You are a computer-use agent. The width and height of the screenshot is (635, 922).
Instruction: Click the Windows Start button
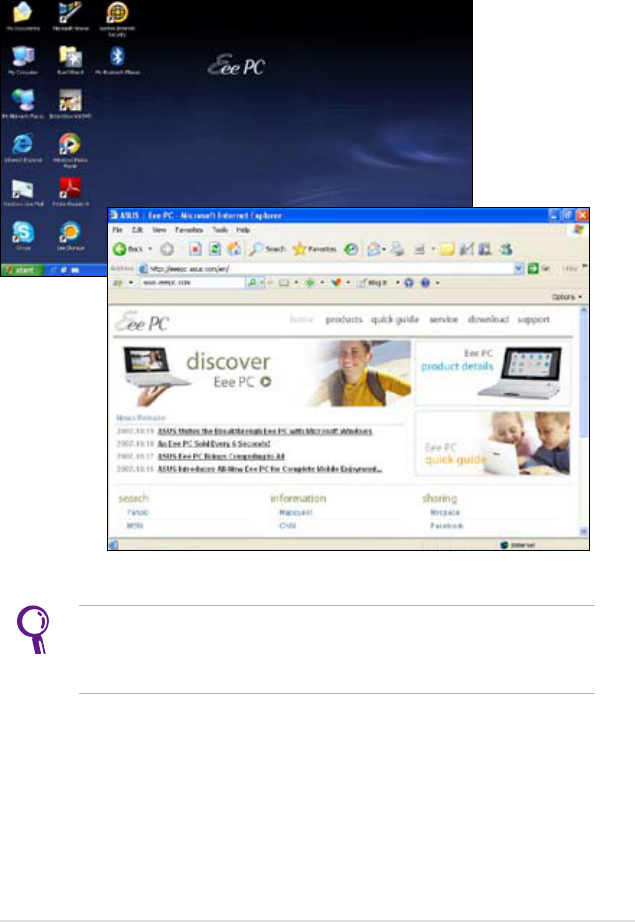(22, 270)
